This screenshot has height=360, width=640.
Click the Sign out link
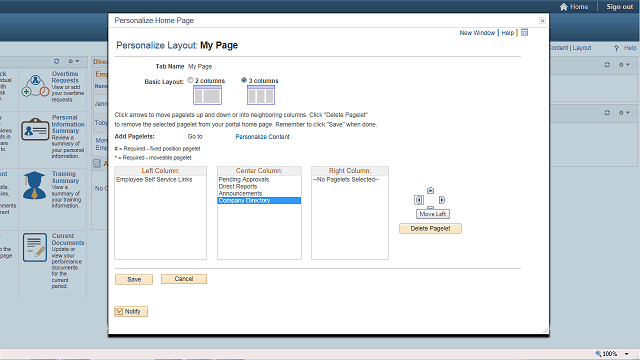(619, 7)
